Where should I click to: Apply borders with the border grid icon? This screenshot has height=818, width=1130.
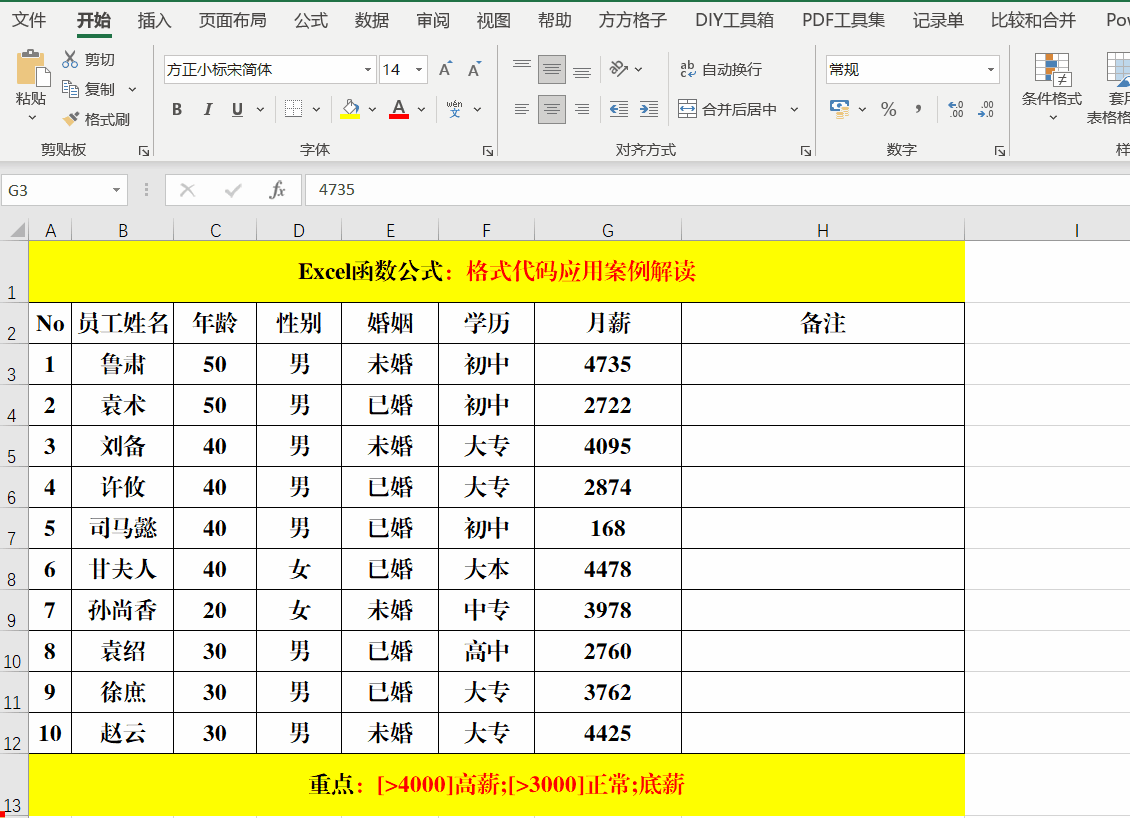(293, 109)
